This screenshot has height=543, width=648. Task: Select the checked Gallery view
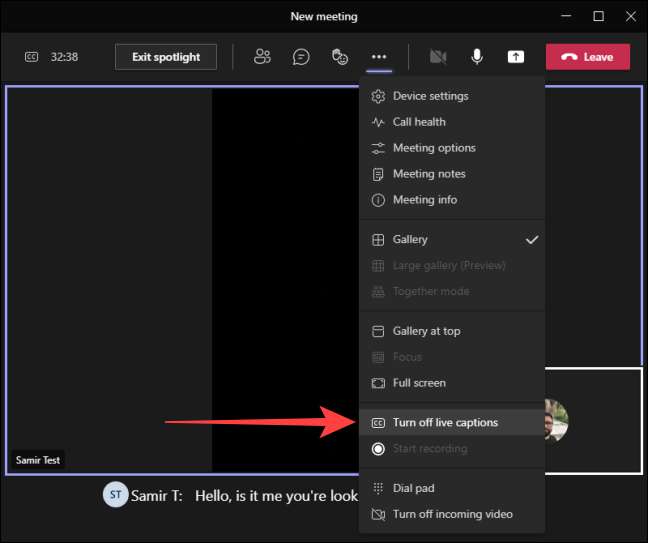pyautogui.click(x=410, y=240)
